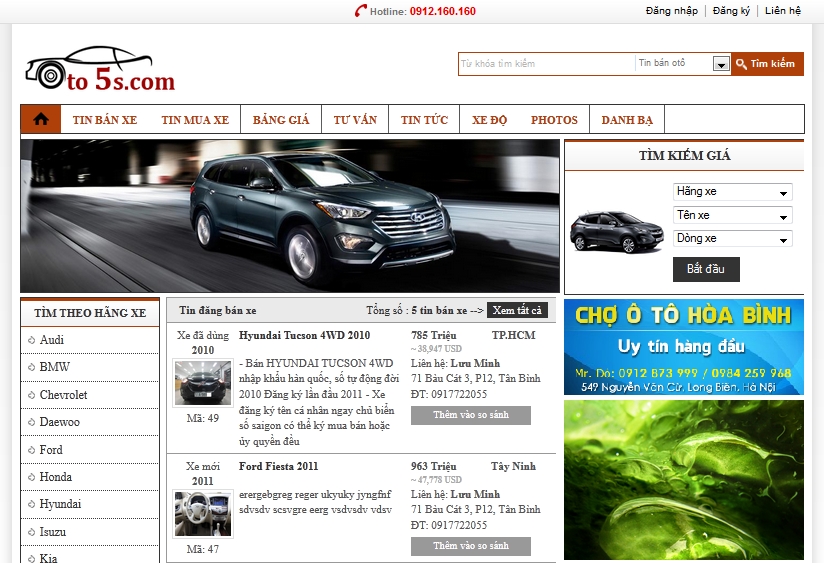Click the 785 Triệu price text
Viewport: 824px width, 563px height.
[434, 335]
